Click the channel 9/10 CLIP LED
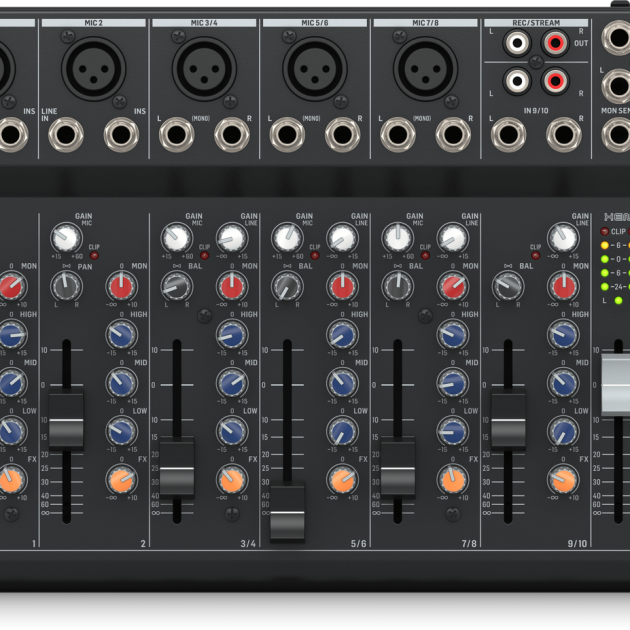630x630 pixels. click(x=536, y=255)
